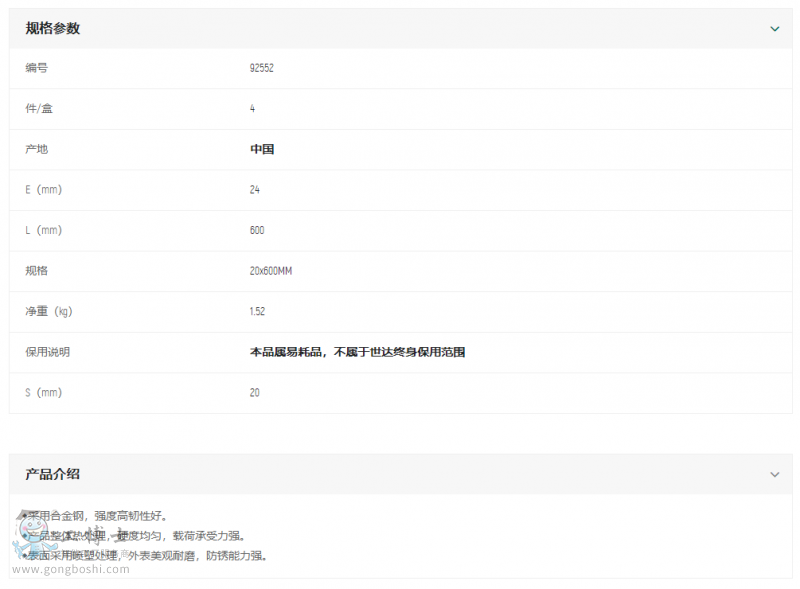Click the 规格 value 20x600MM
This screenshot has height=589, width=800.
coord(270,271)
